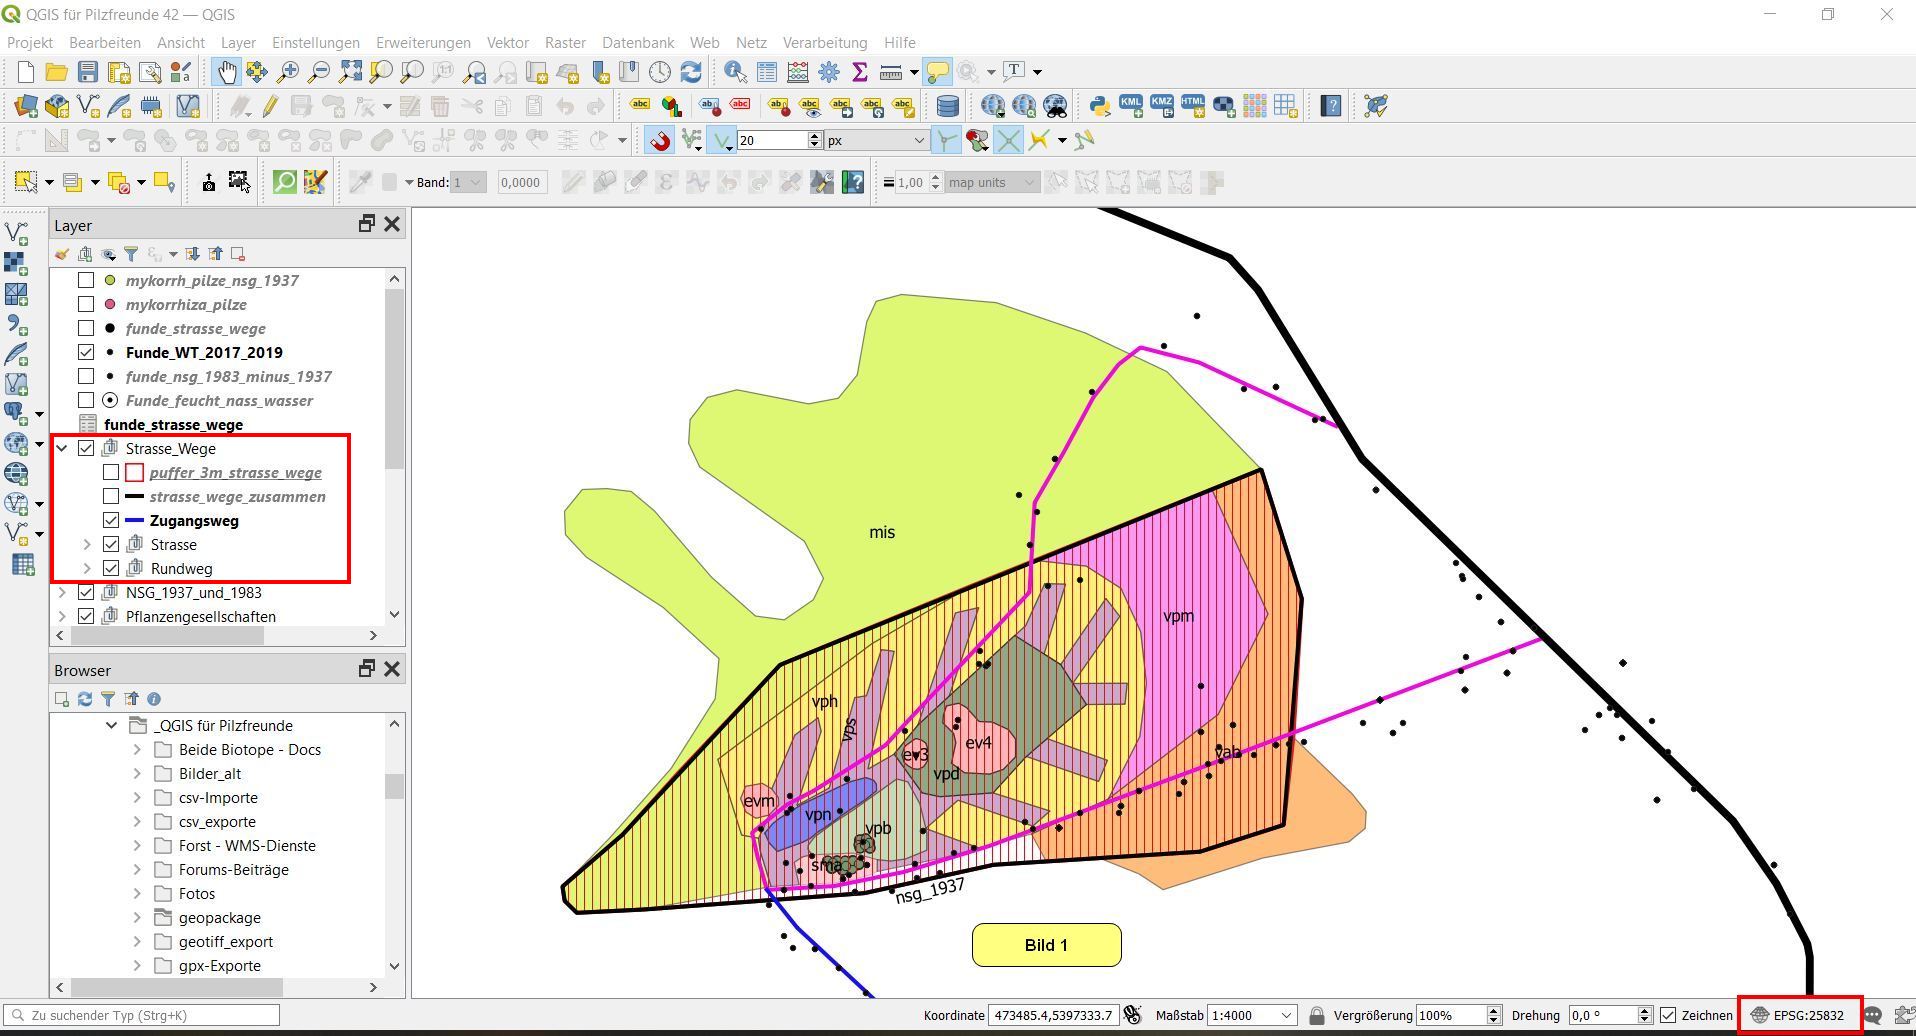Toggle the Zeichnen render checkbox

click(1668, 1015)
